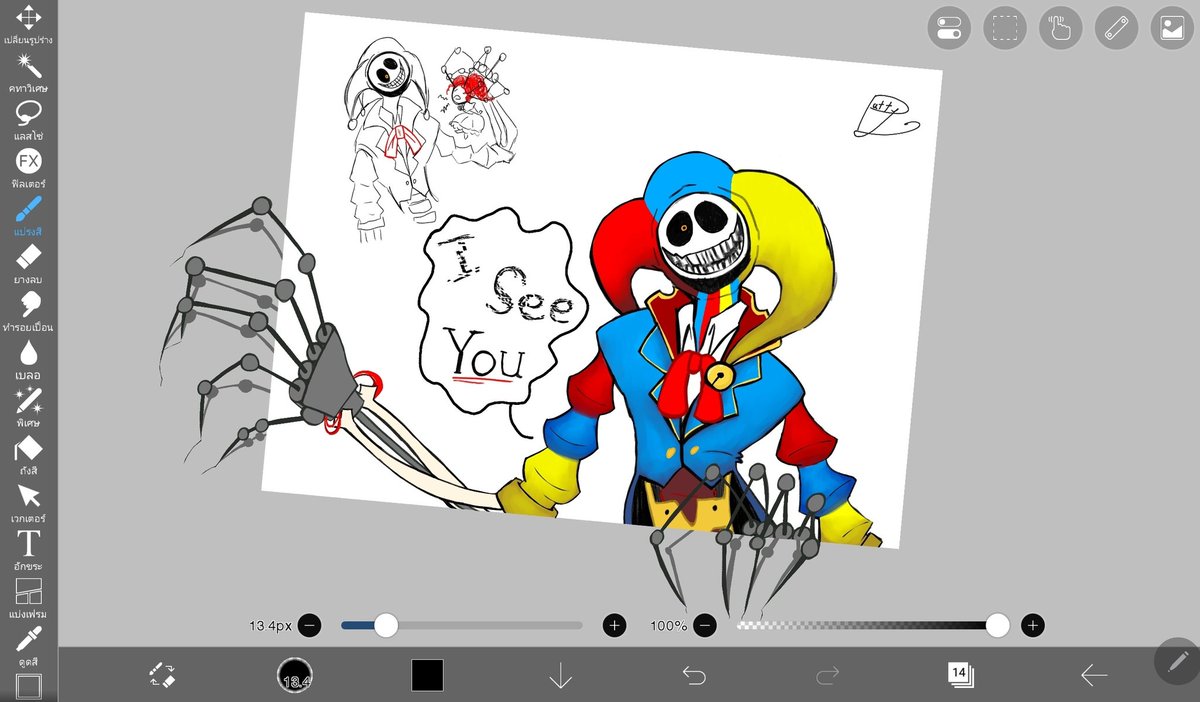
Task: Select the Text tool (อักขระ)
Action: click(28, 551)
